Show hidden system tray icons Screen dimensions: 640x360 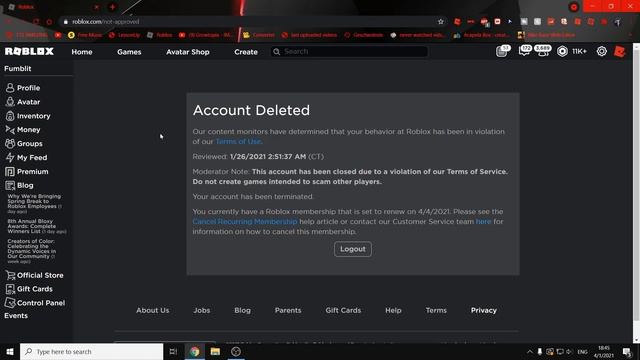530,352
